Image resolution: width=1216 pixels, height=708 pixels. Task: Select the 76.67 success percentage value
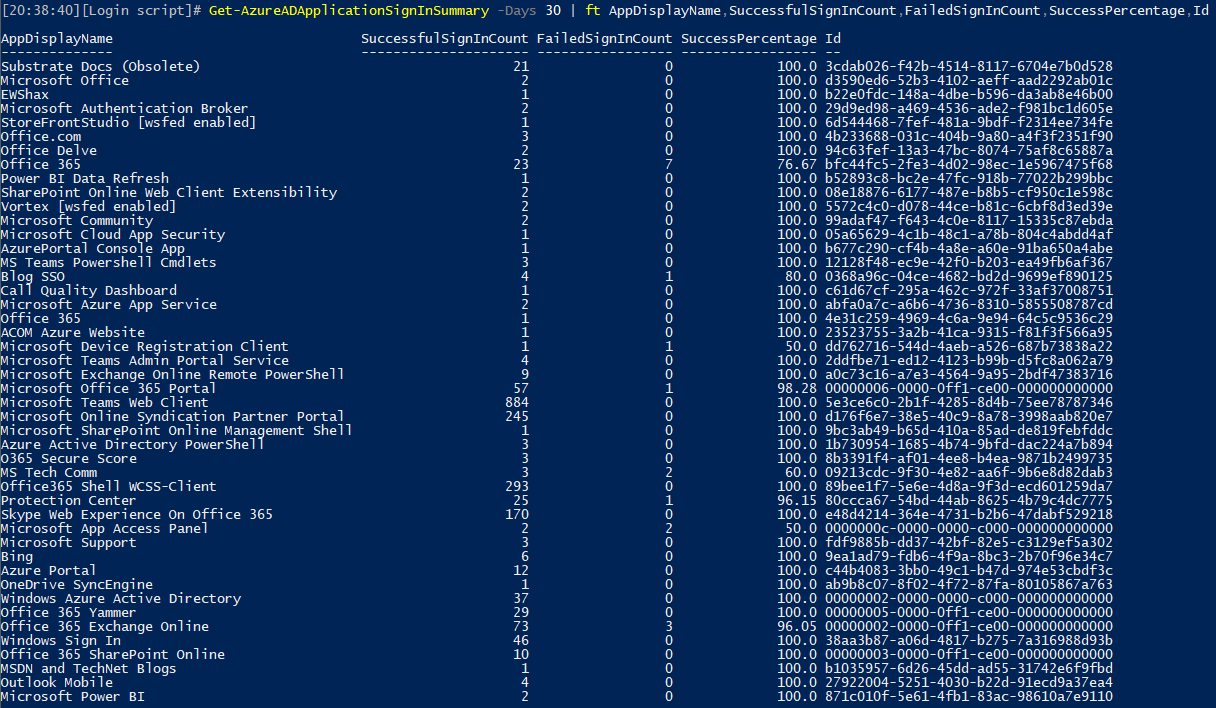click(797, 164)
